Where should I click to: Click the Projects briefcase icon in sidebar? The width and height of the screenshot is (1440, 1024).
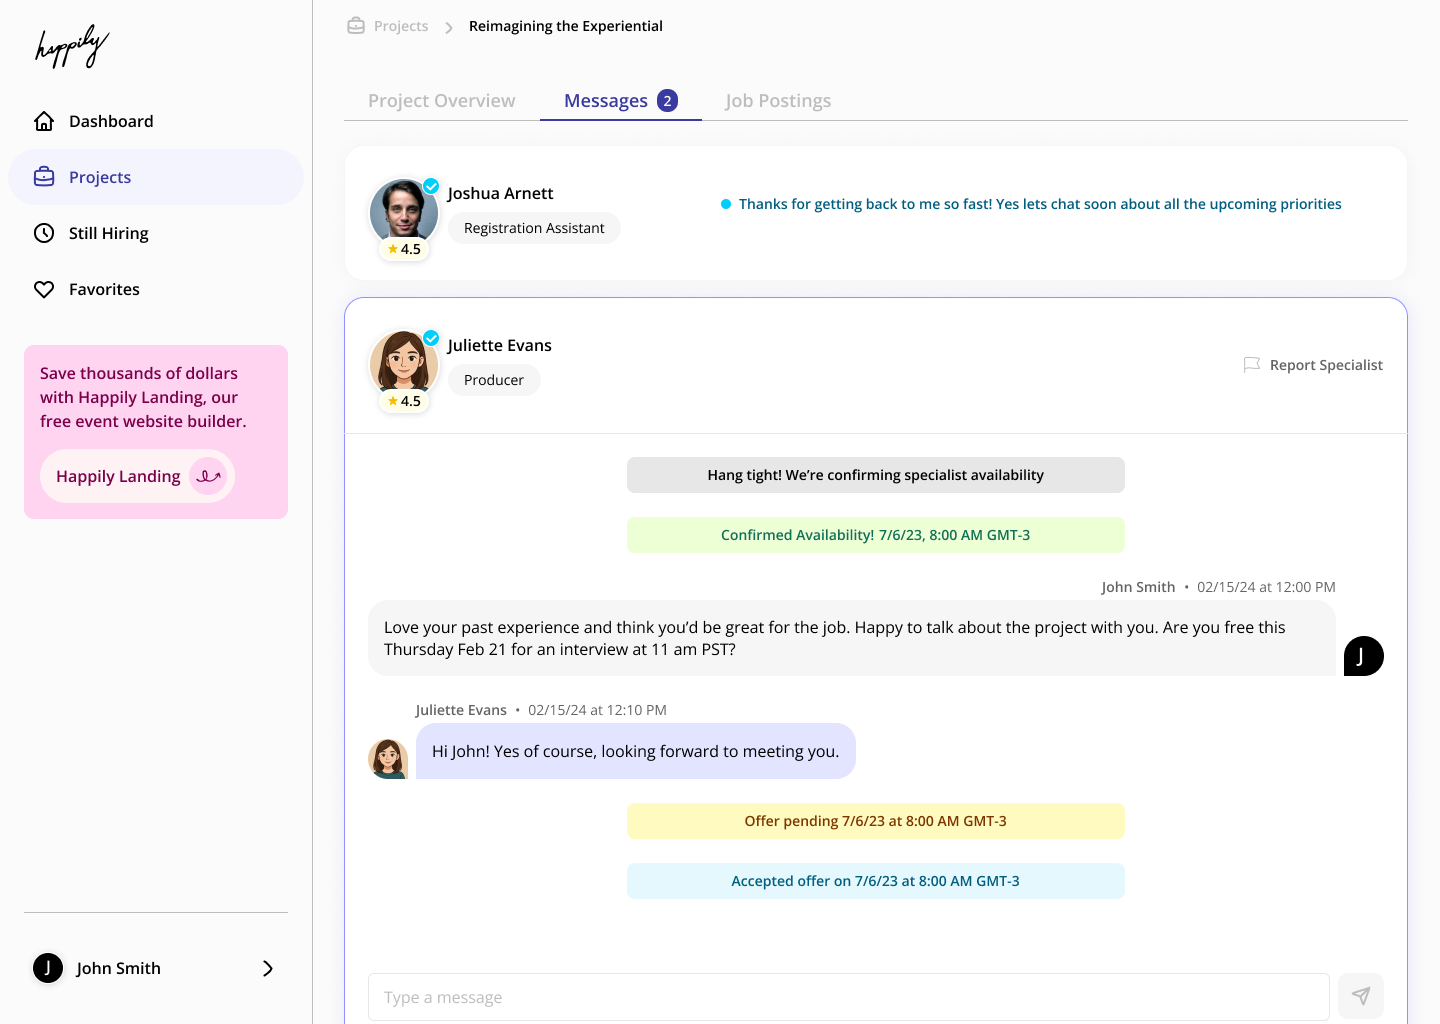[44, 177]
